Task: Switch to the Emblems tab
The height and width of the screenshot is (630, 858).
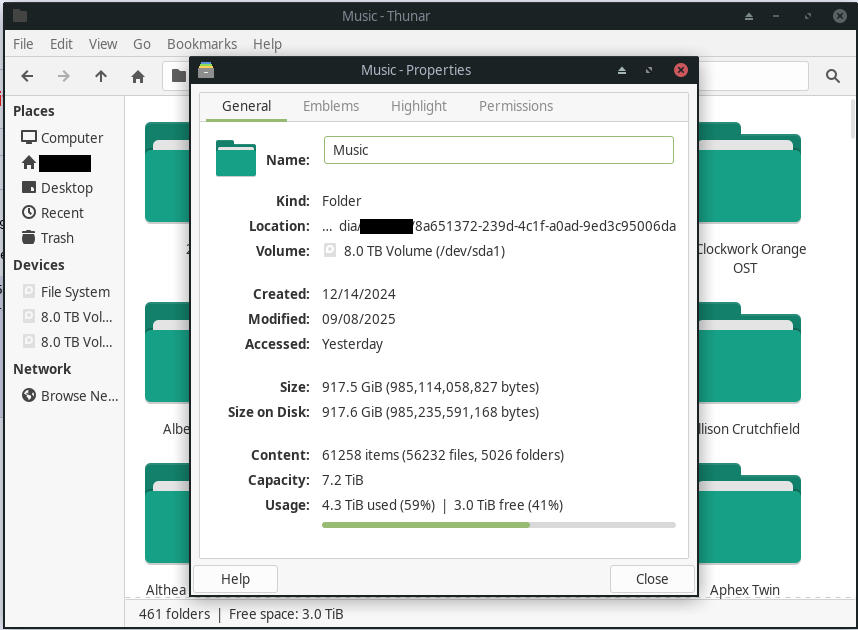Action: [x=331, y=106]
